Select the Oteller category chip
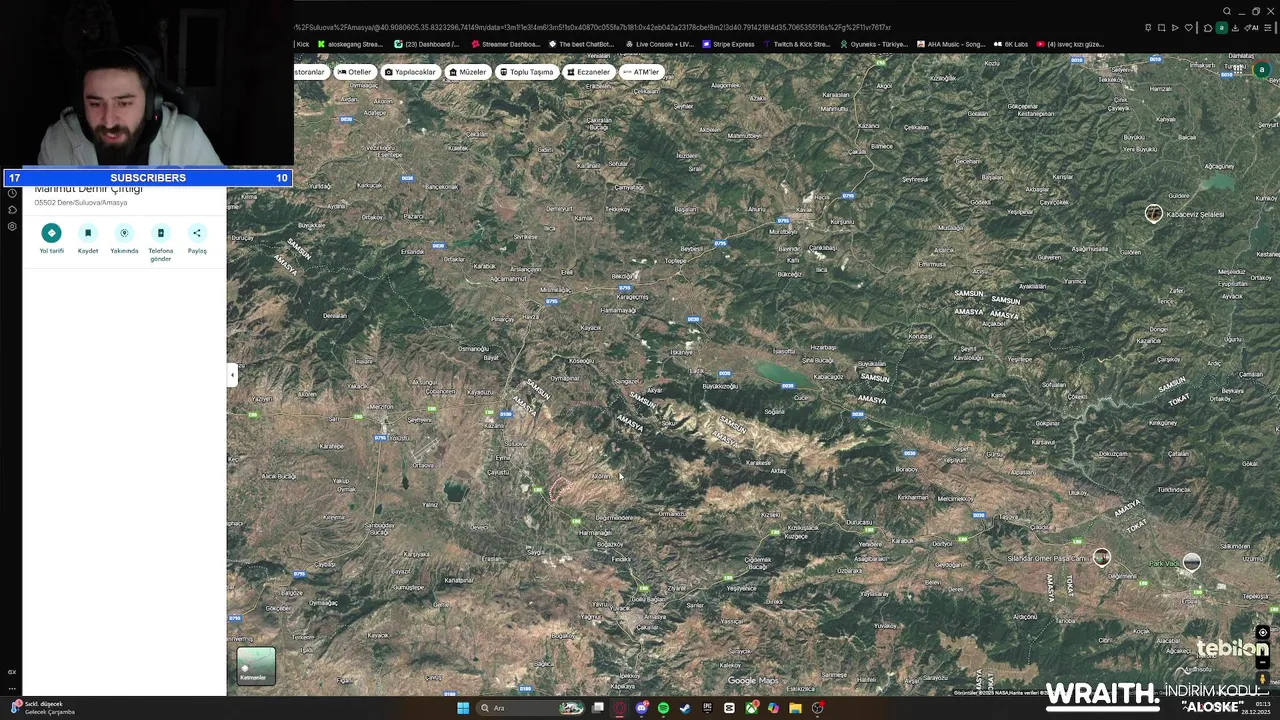 point(354,72)
